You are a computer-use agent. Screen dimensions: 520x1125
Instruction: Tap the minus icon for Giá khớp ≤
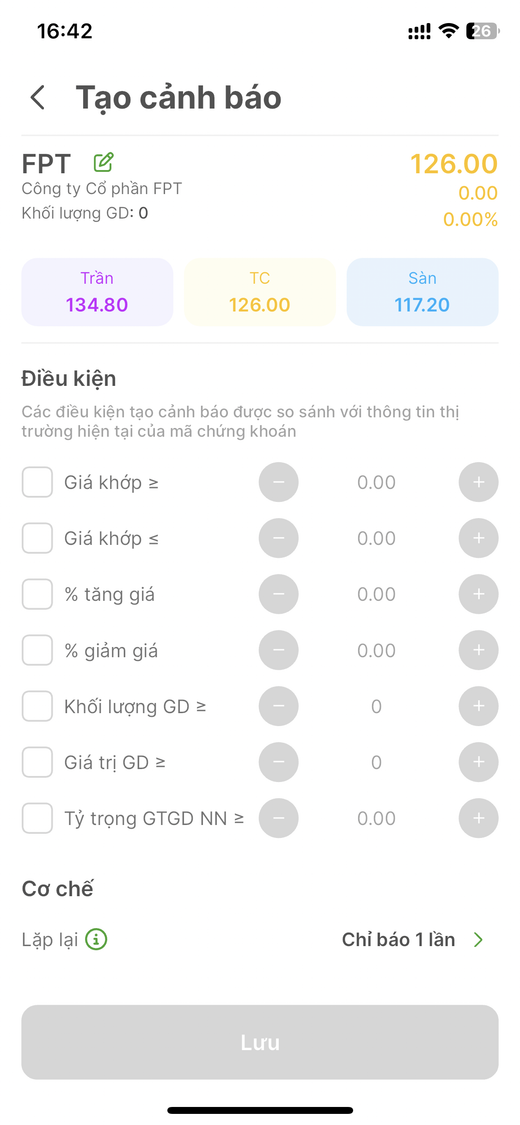tap(278, 538)
